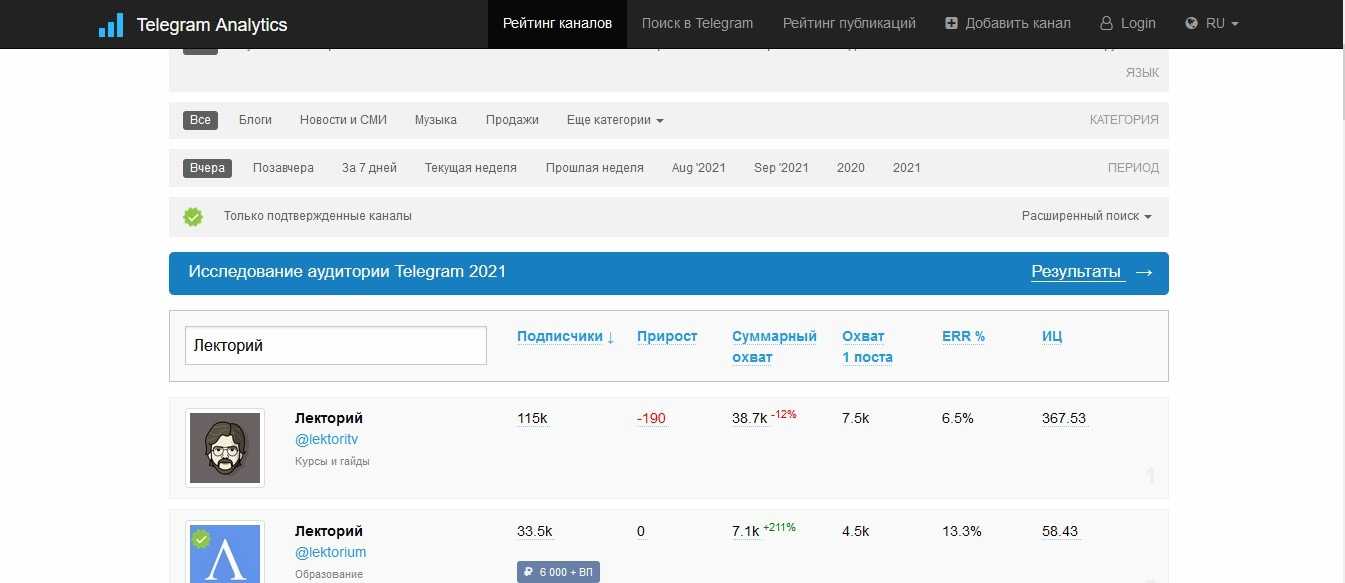Open the Рейтинг публикаций tab

[849, 23]
